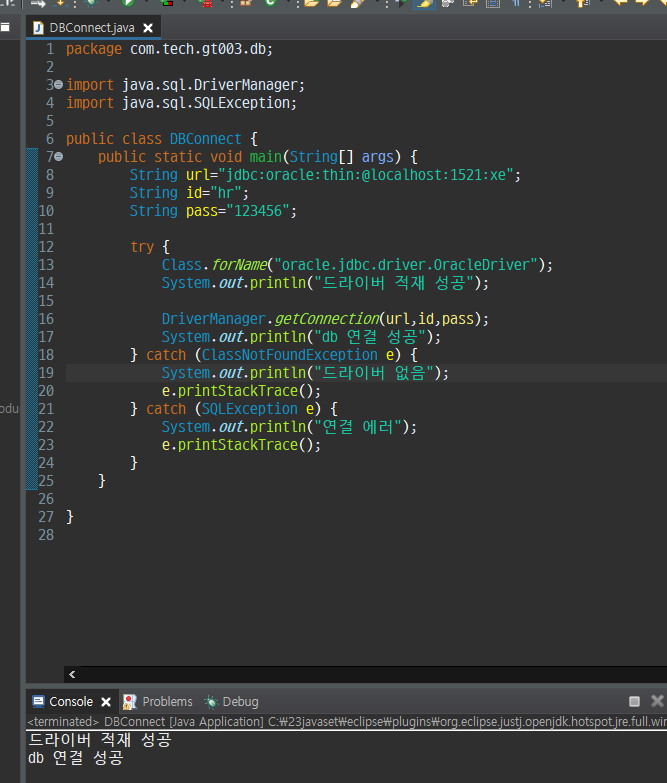Click the String[] args parameter on line 7
The image size is (667, 783).
[x=341, y=157]
